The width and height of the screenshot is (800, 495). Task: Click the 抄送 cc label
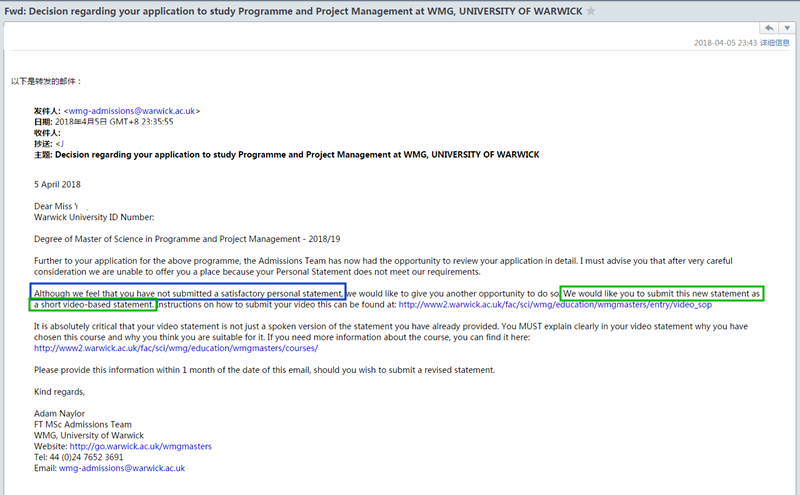pyautogui.click(x=43, y=144)
